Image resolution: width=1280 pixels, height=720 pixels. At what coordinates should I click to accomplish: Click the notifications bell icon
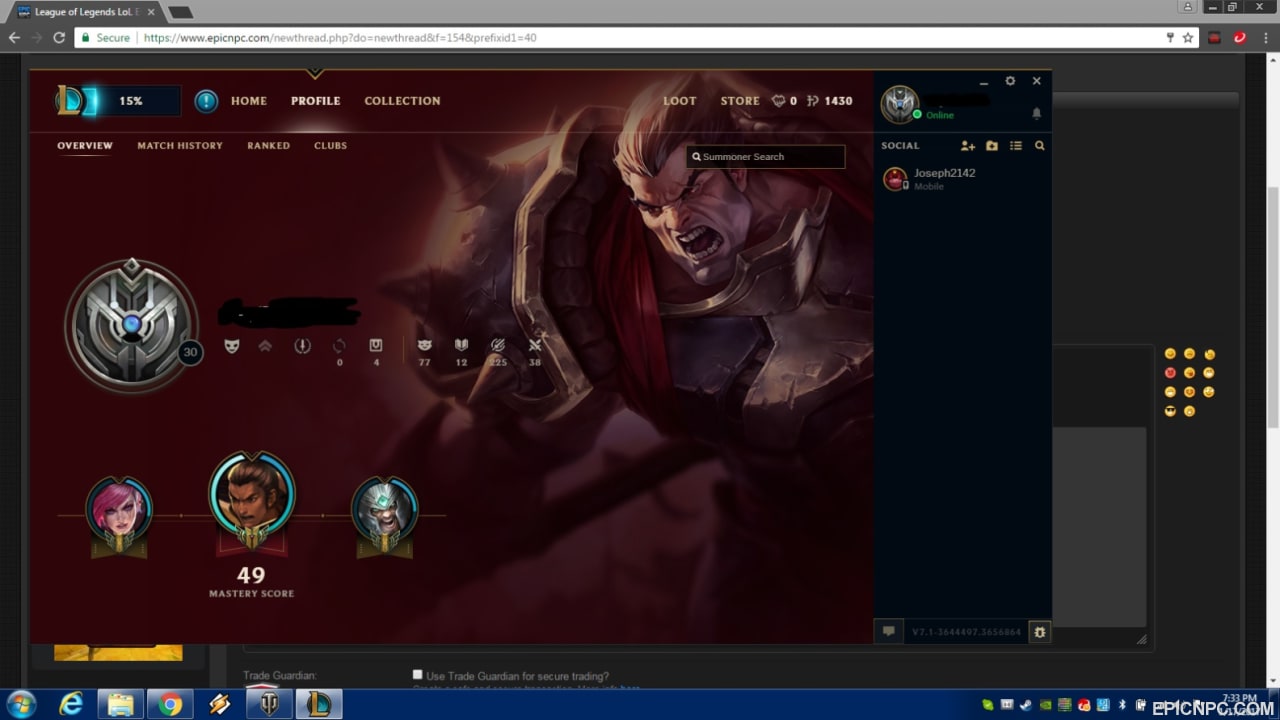(1036, 114)
